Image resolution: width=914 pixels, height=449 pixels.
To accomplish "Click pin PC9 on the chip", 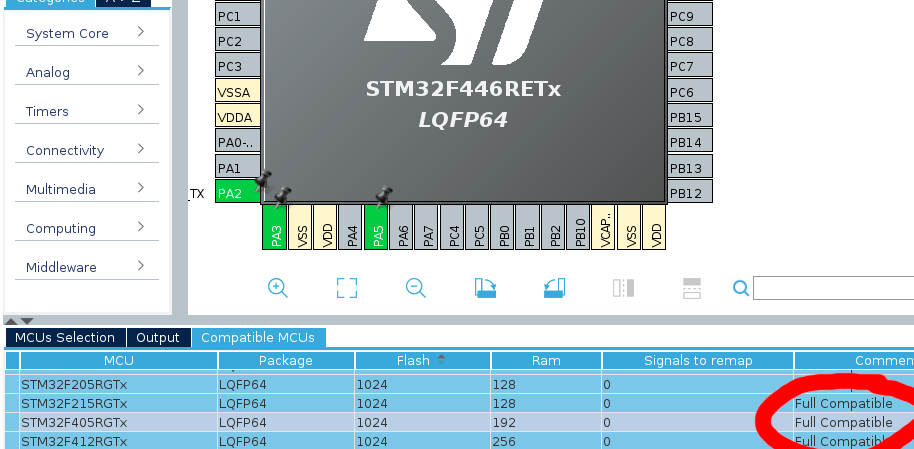I will 690,16.
